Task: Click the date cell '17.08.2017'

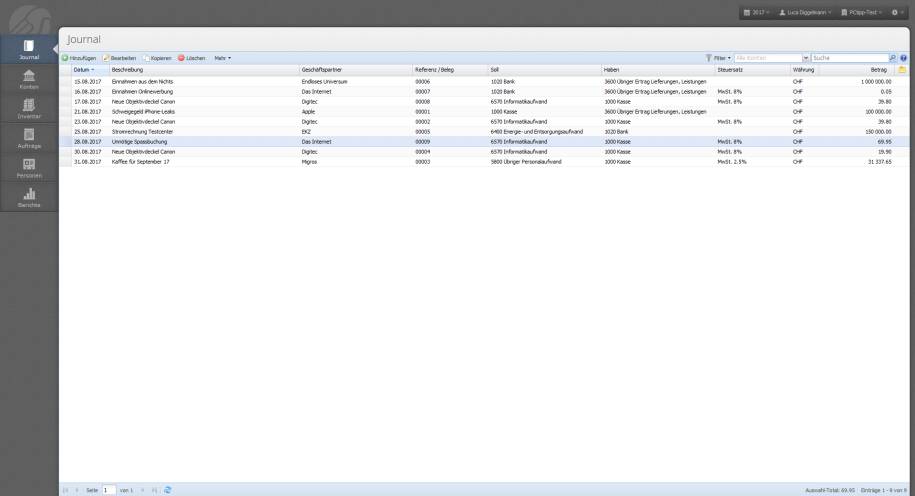Action: [88, 102]
